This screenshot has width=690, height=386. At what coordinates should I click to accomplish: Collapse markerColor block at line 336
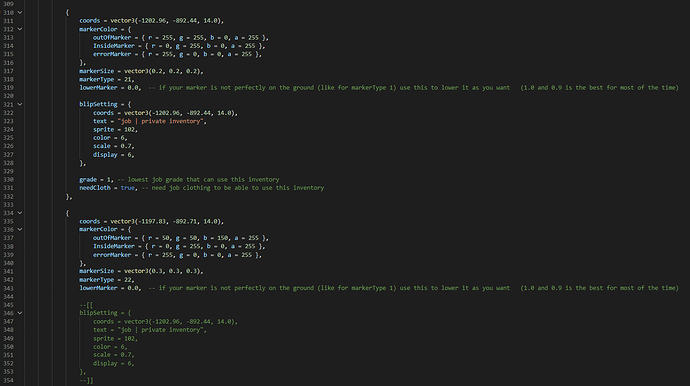click(x=20, y=229)
